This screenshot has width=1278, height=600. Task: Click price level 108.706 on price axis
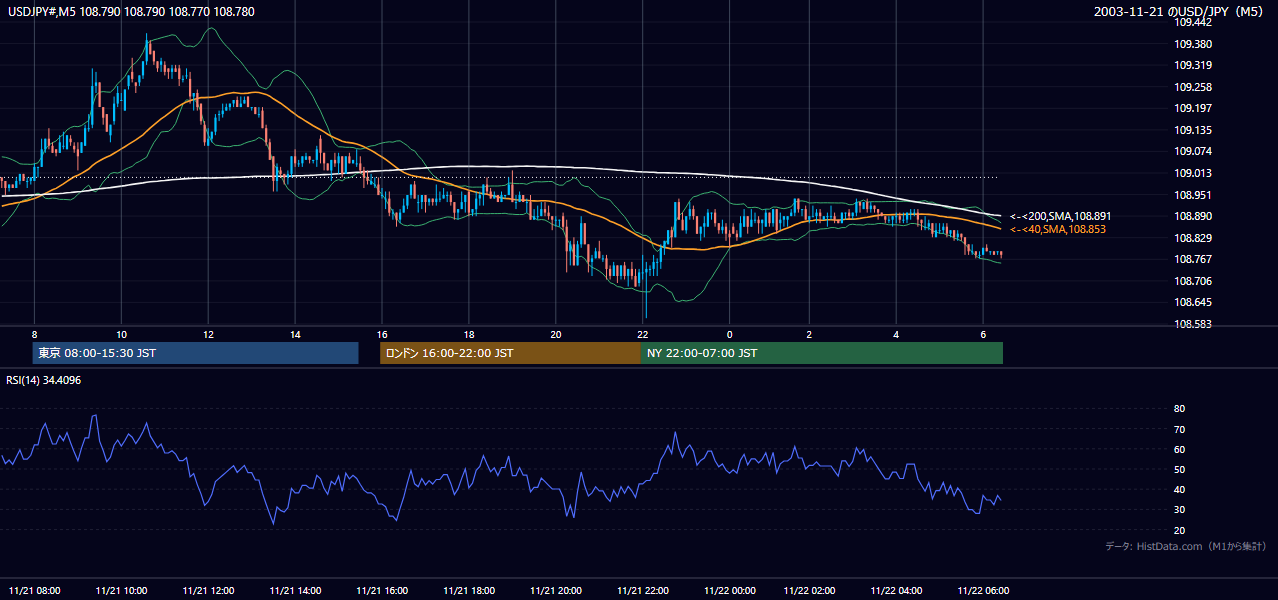click(1193, 281)
